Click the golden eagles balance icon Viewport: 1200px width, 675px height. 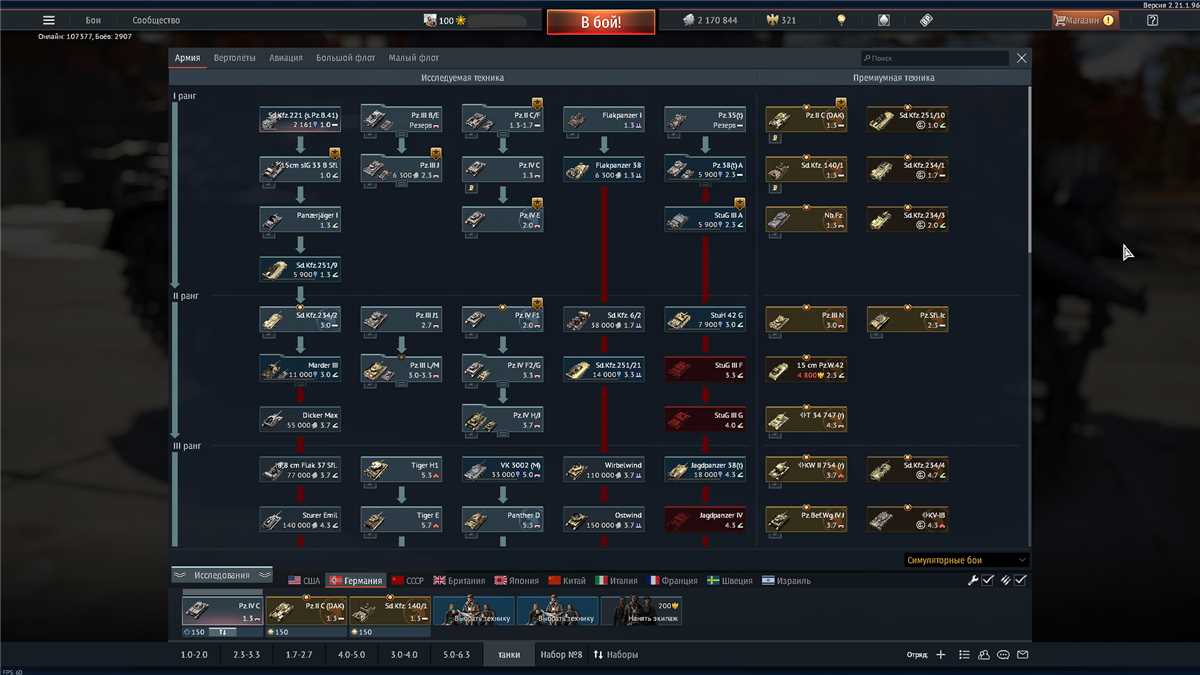(x=771, y=20)
